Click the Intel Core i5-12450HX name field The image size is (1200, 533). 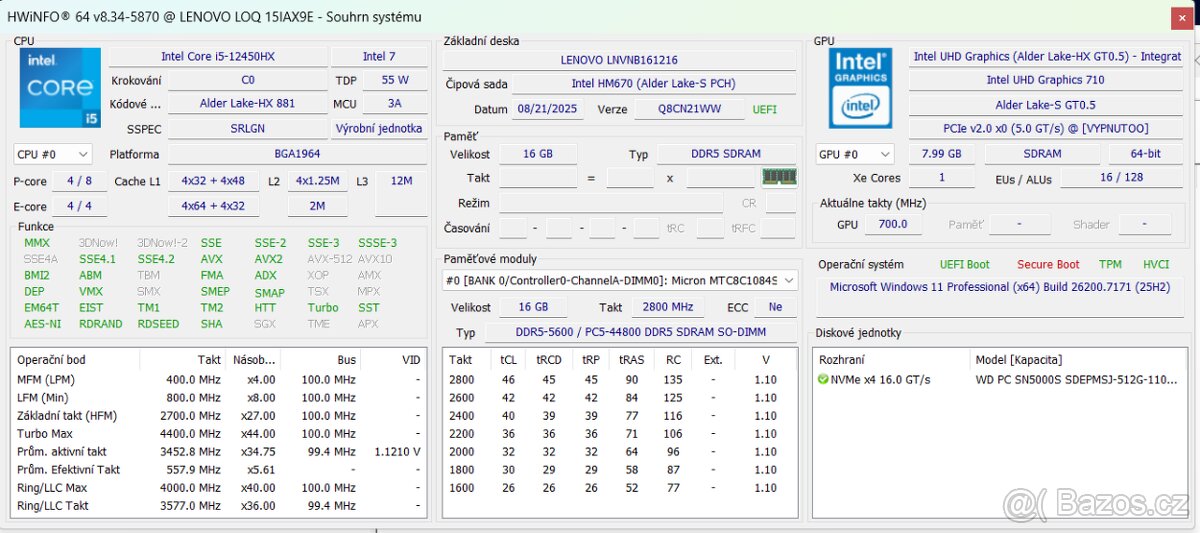coord(217,57)
